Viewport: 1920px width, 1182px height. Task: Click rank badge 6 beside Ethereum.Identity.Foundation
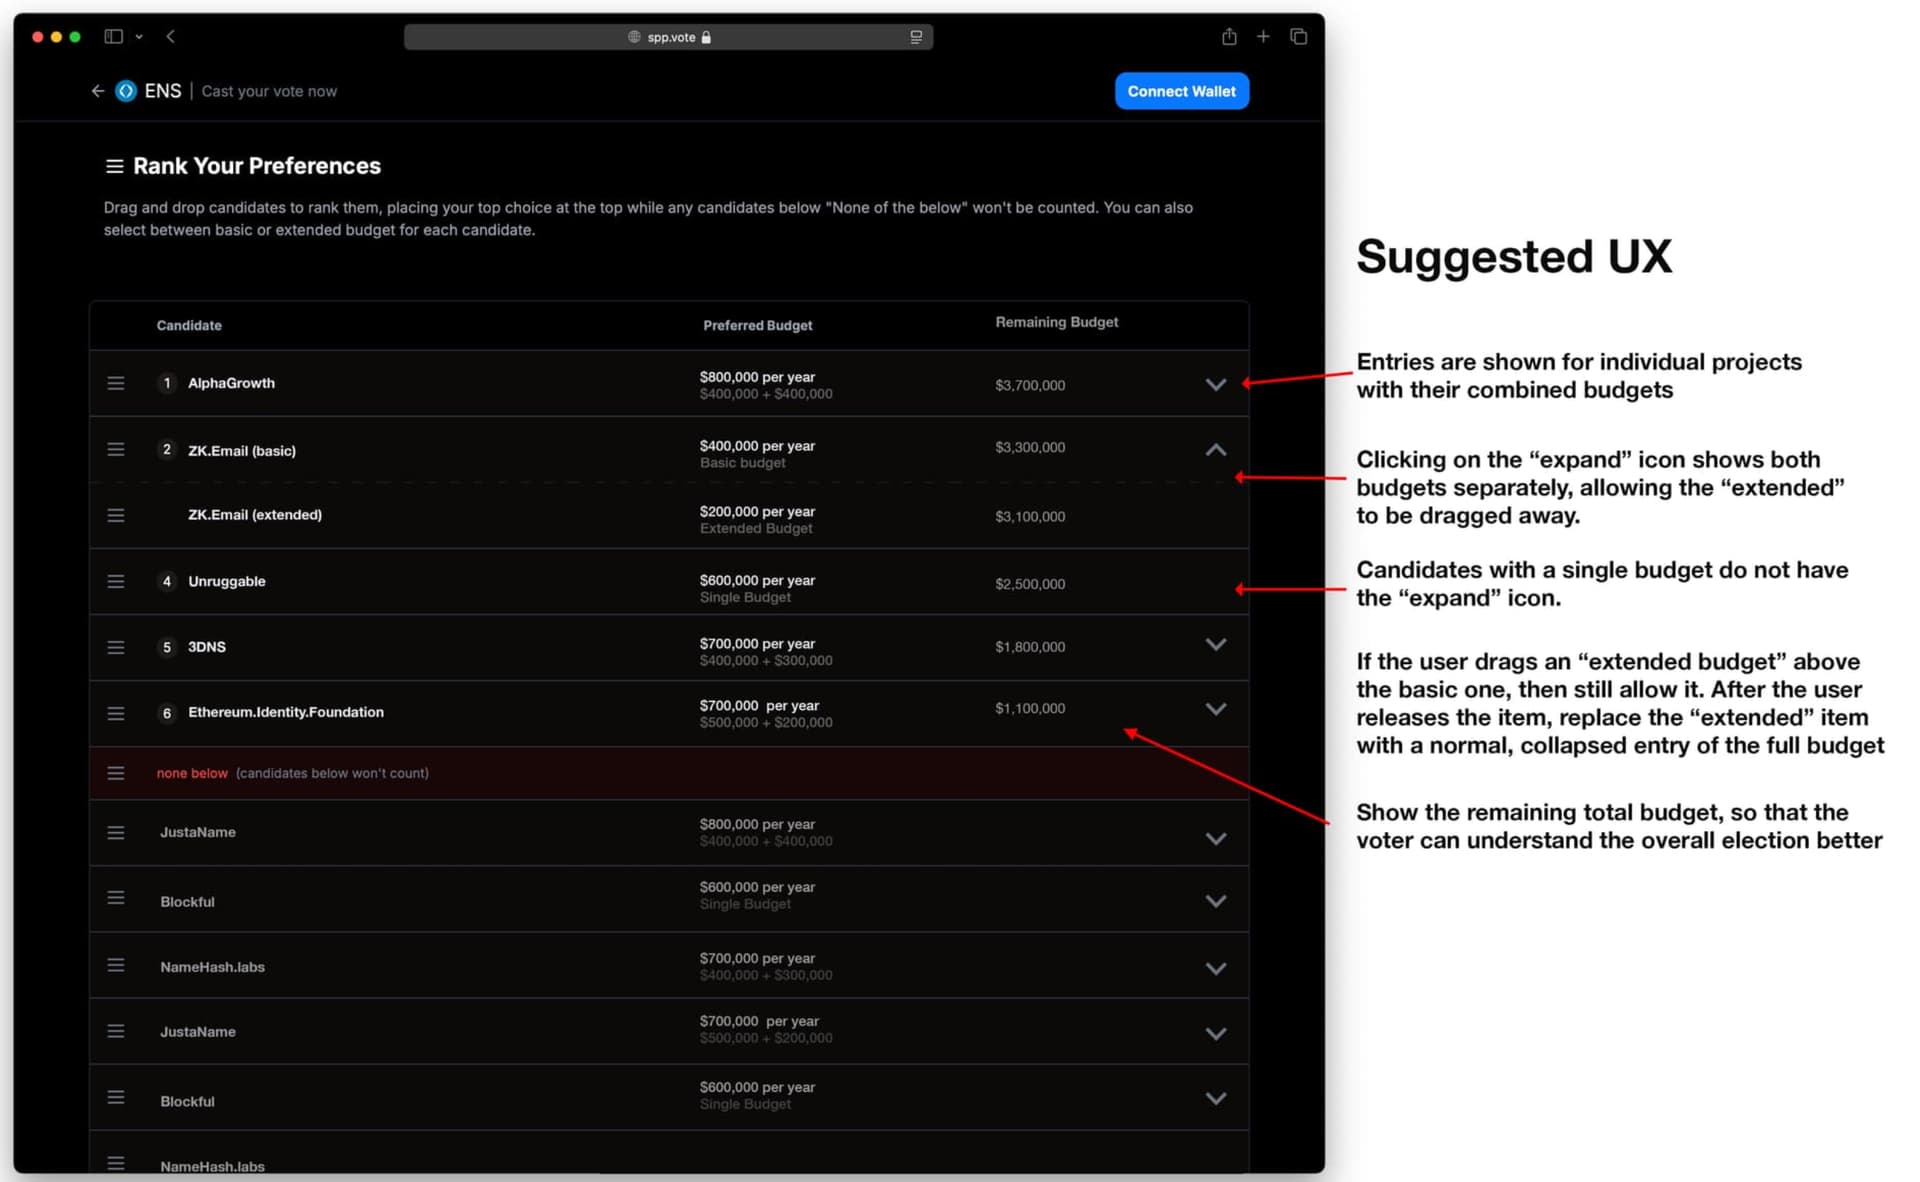click(x=167, y=713)
